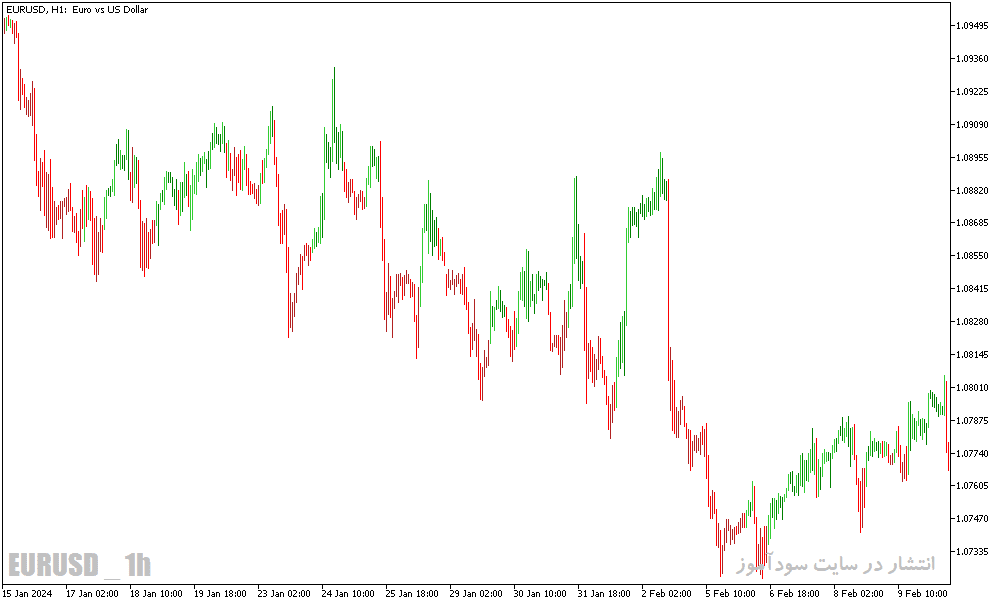Select the 15 Jan 2024 date label
1003x605 pixels.
point(28,593)
